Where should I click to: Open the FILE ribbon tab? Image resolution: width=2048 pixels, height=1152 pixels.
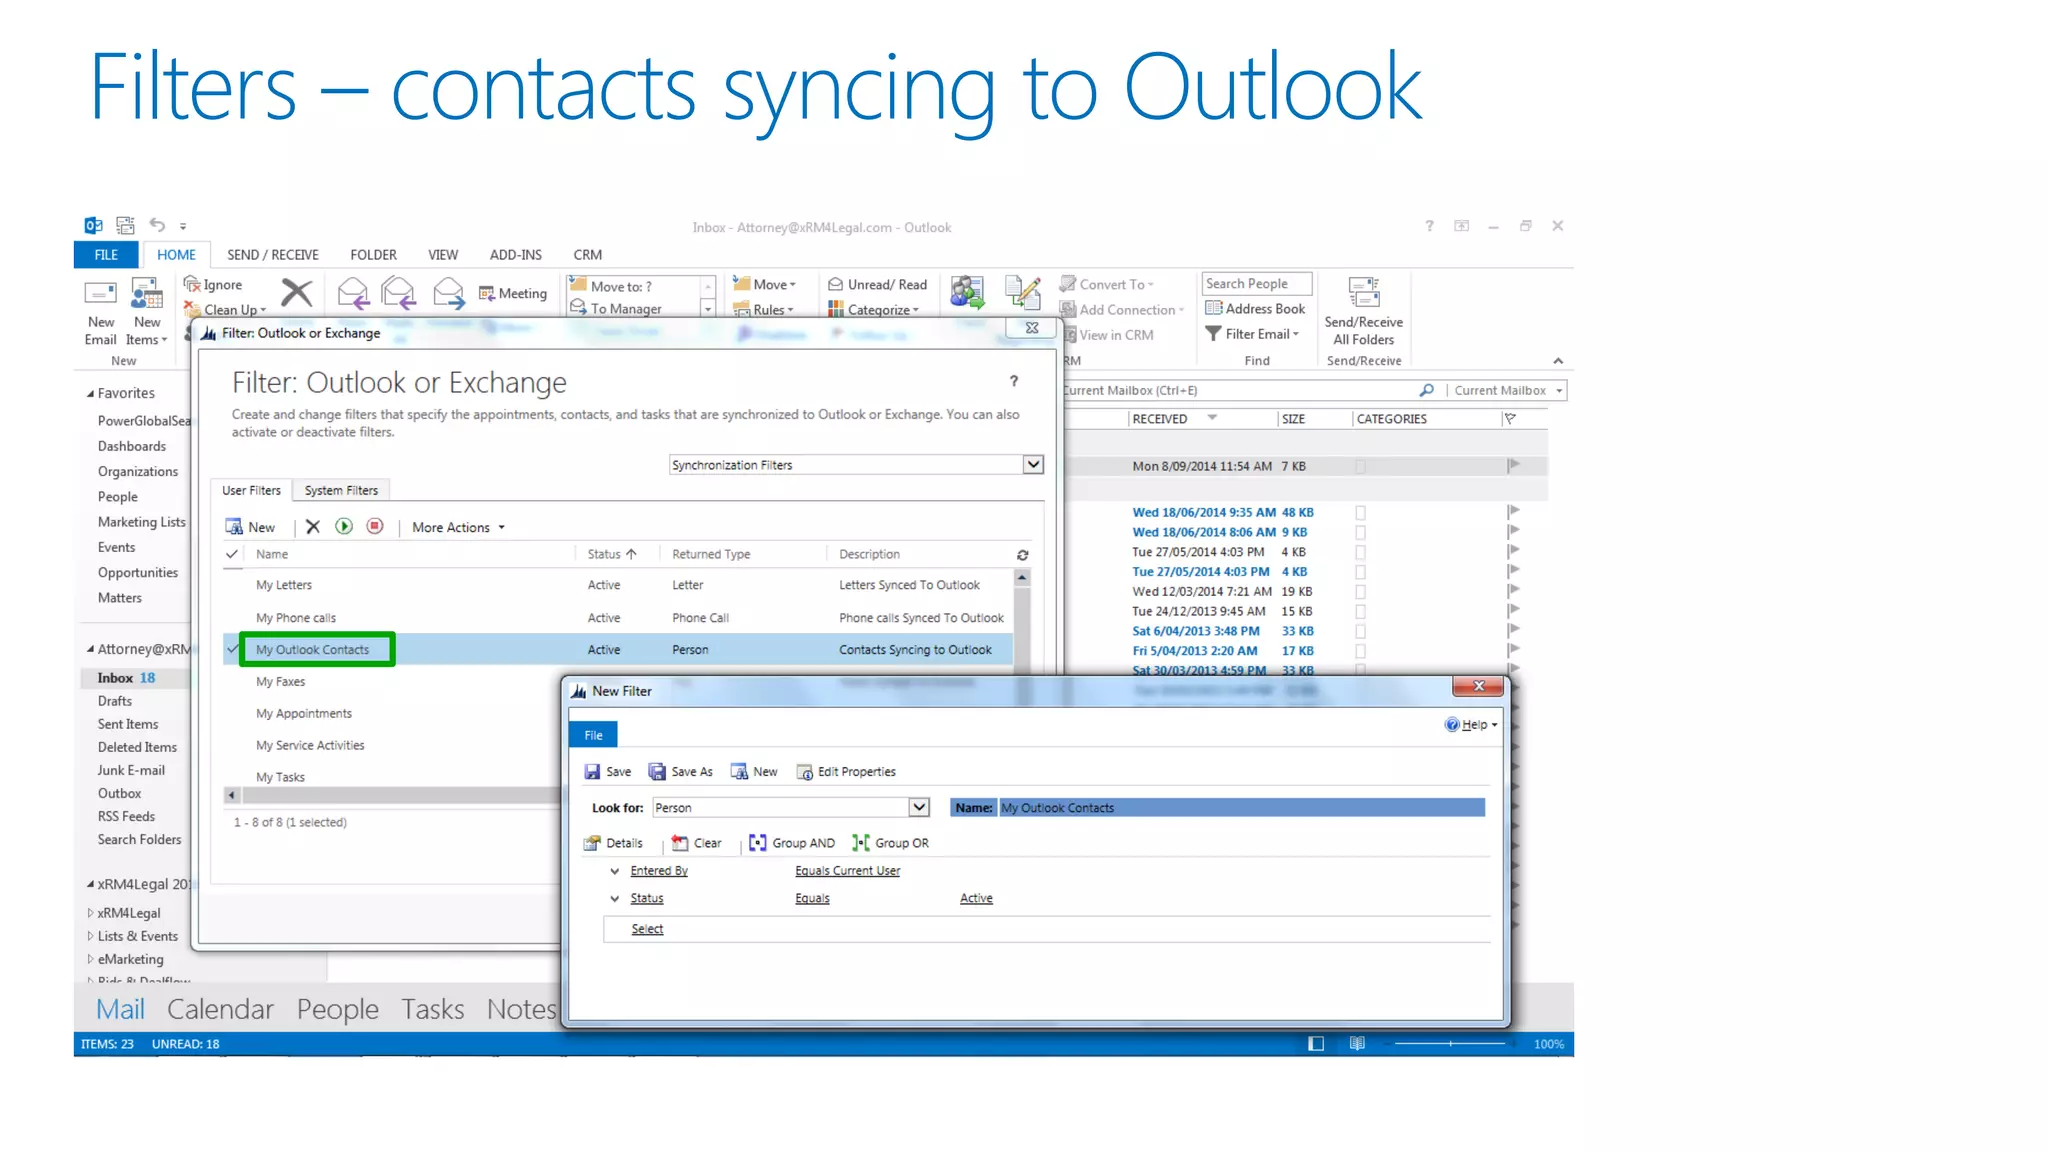pos(106,255)
